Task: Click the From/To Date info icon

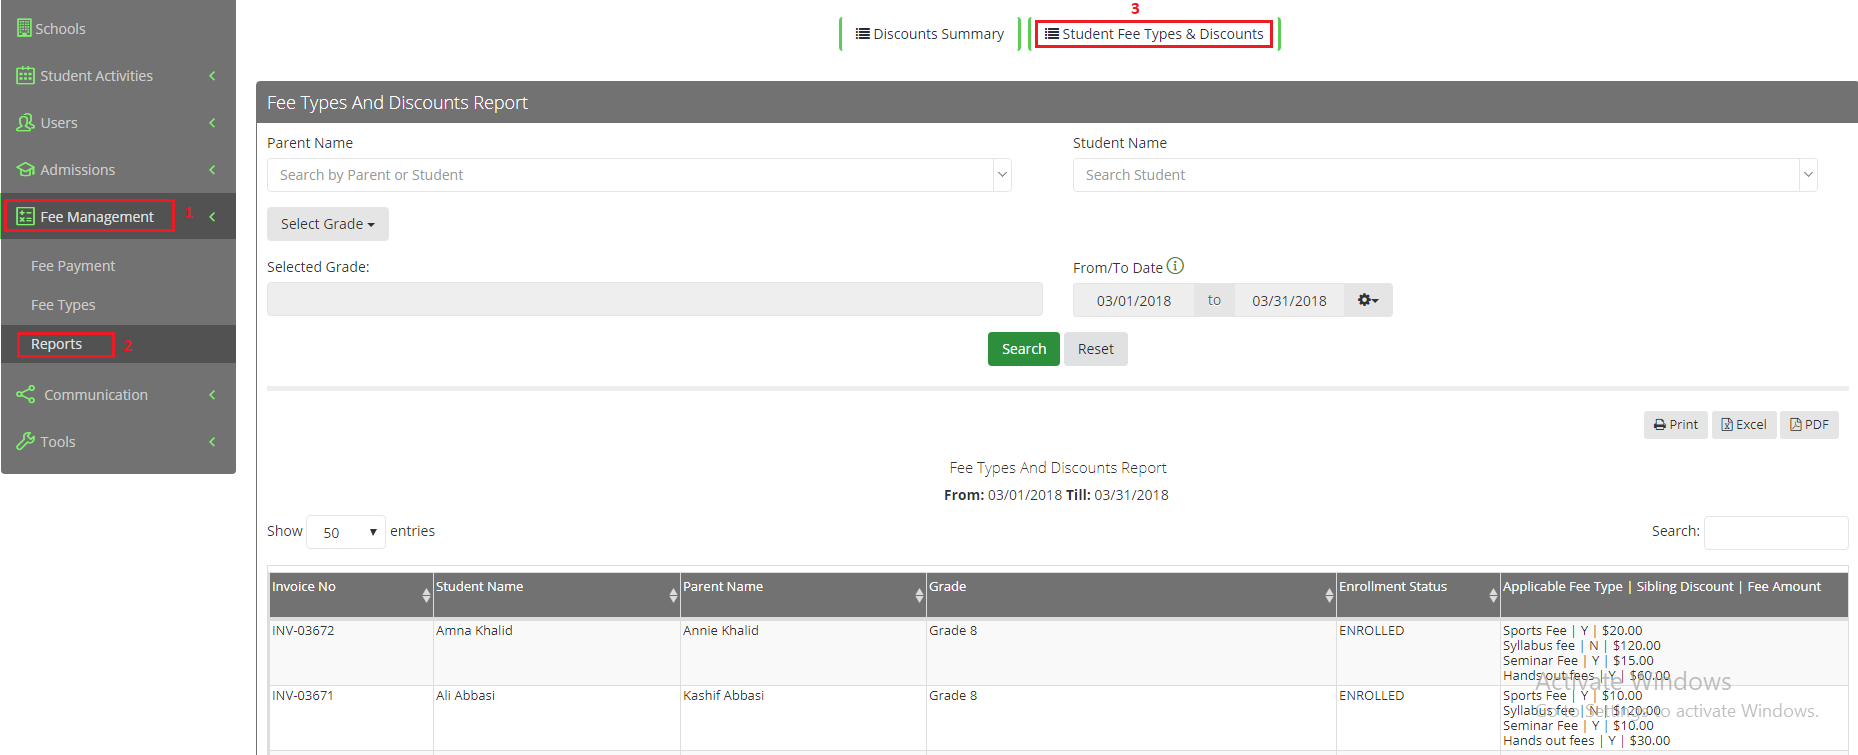Action: (x=1175, y=266)
